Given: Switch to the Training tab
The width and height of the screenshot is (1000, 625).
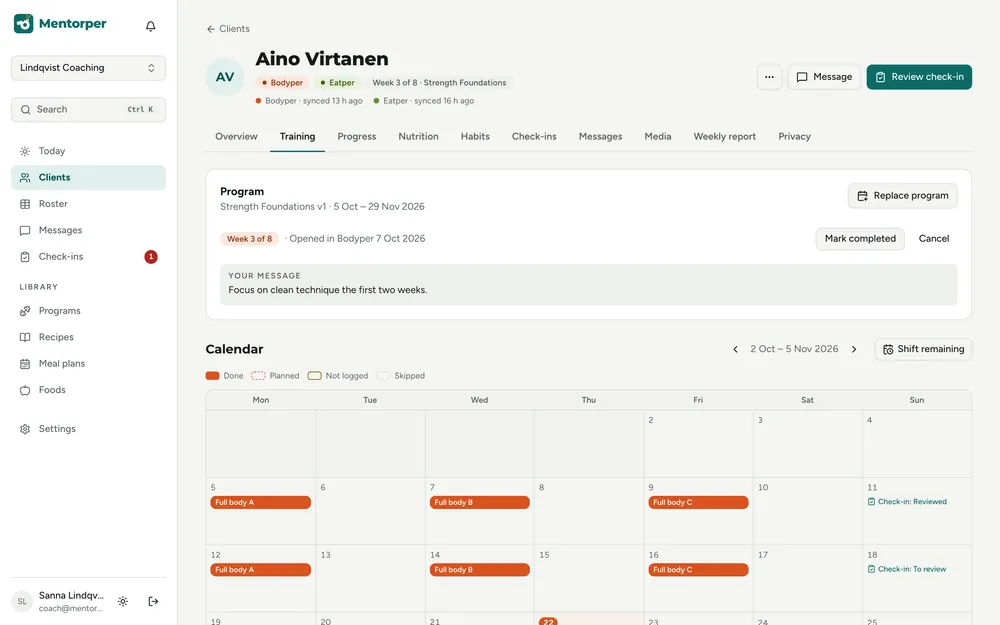Looking at the screenshot, I should coord(297,136).
